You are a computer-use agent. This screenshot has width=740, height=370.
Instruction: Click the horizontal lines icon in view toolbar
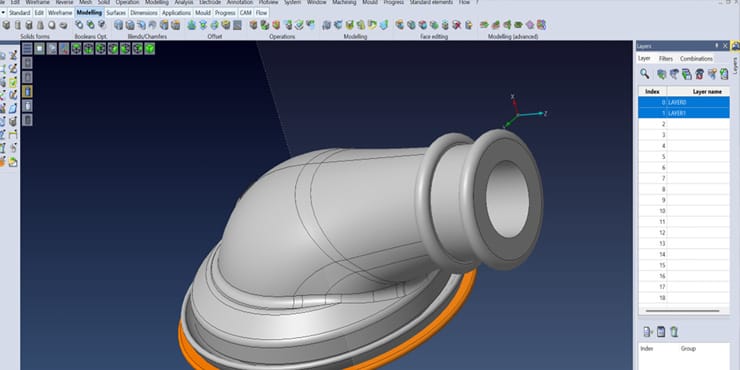pyautogui.click(x=27, y=49)
